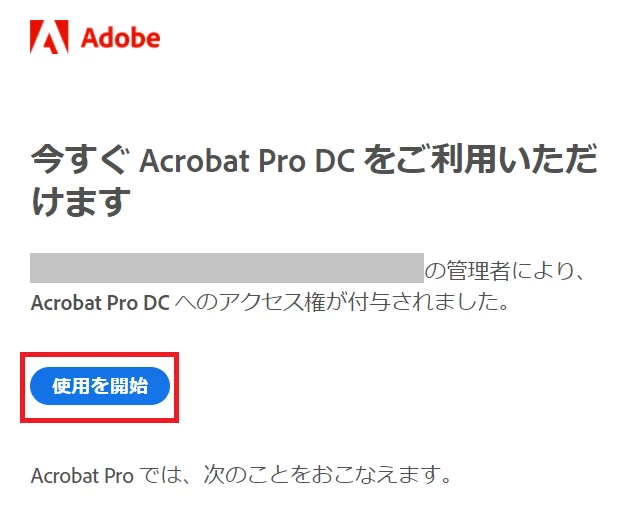Screen dimensions: 637x520
Task: Click the 管理者 word beside the gray block
Action: [x=478, y=270]
